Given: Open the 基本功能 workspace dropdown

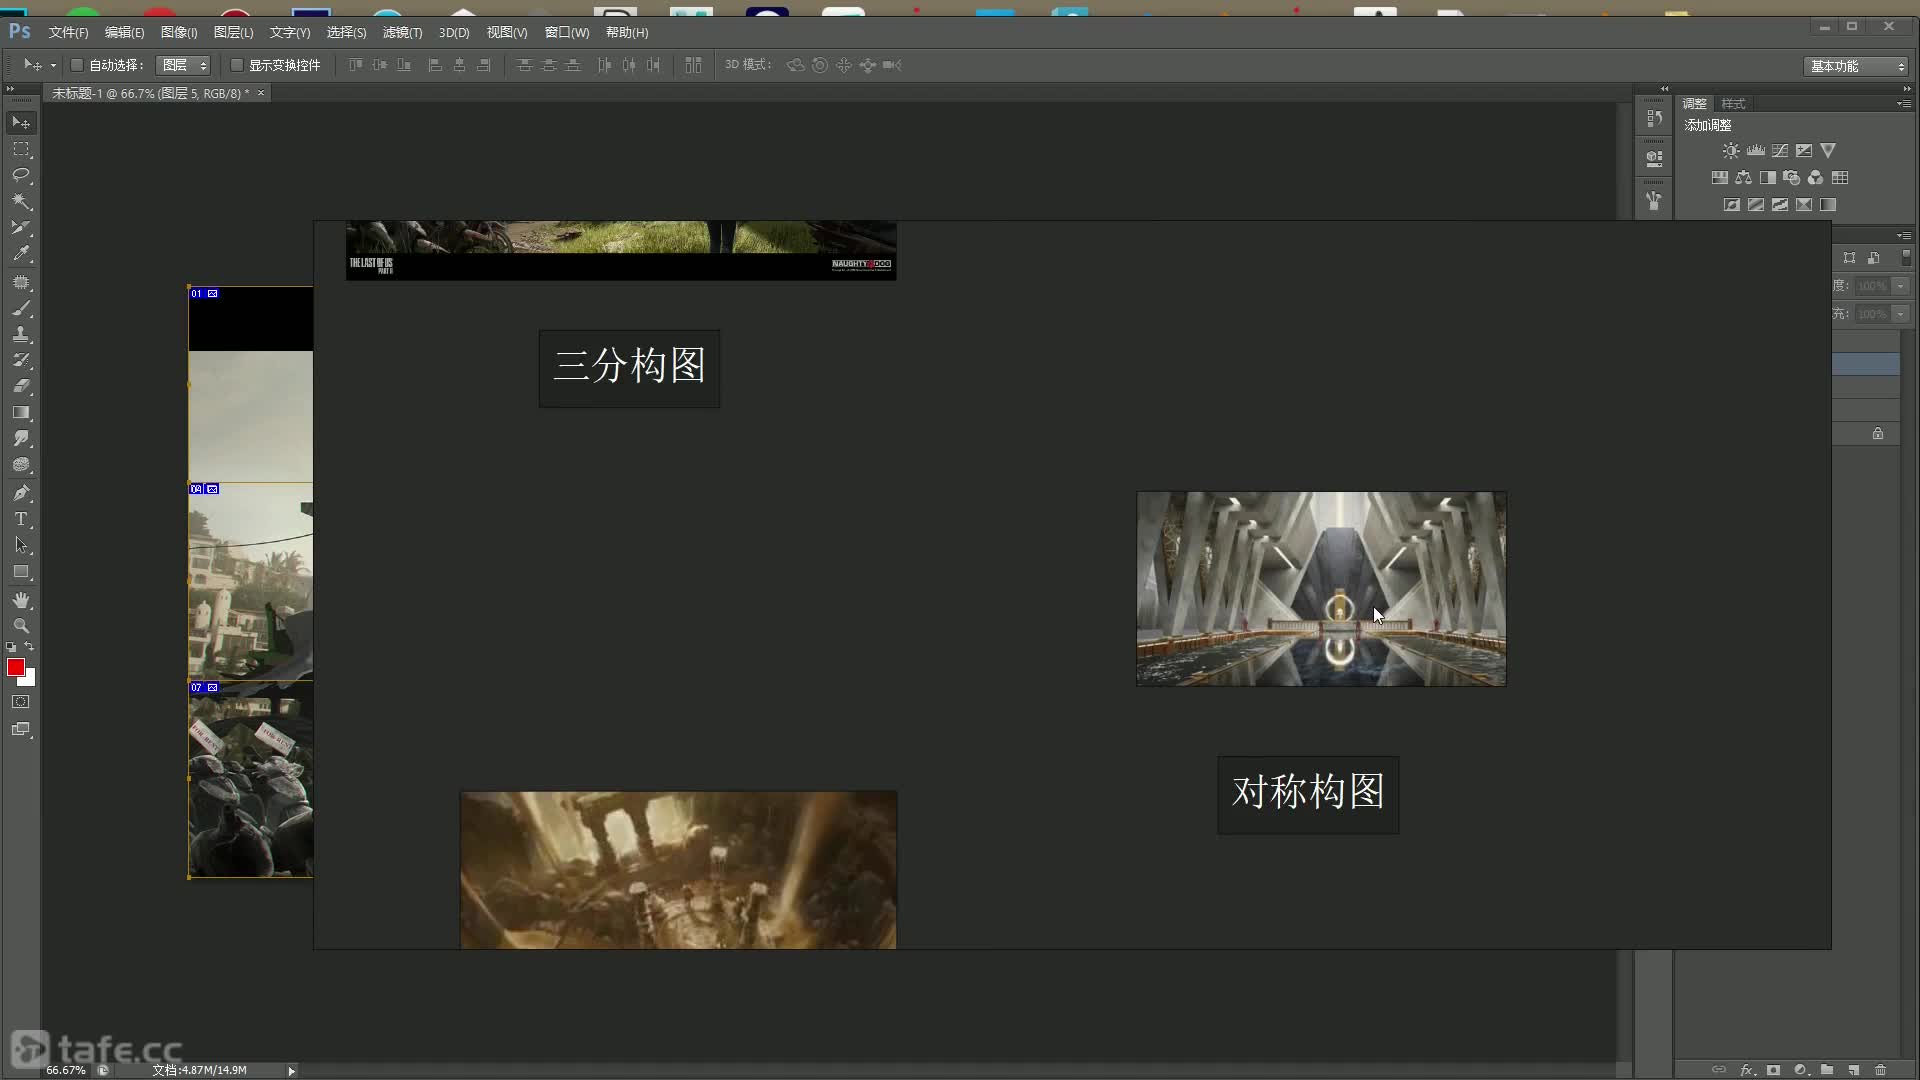Looking at the screenshot, I should tap(1857, 66).
